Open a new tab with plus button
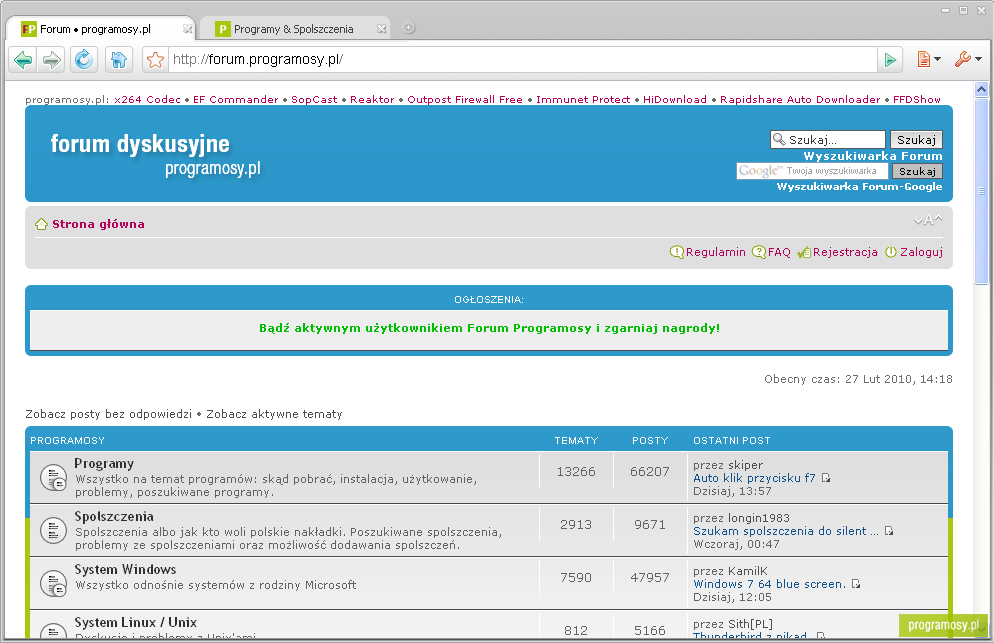The width and height of the screenshot is (994, 643). pyautogui.click(x=409, y=28)
